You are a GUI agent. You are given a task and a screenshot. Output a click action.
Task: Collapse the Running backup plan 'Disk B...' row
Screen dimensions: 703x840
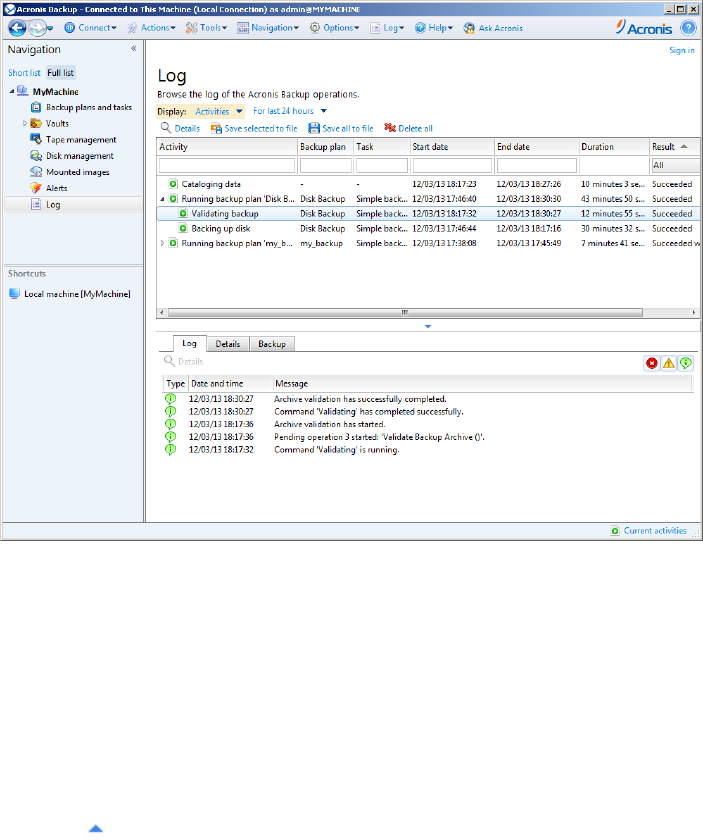[162, 199]
